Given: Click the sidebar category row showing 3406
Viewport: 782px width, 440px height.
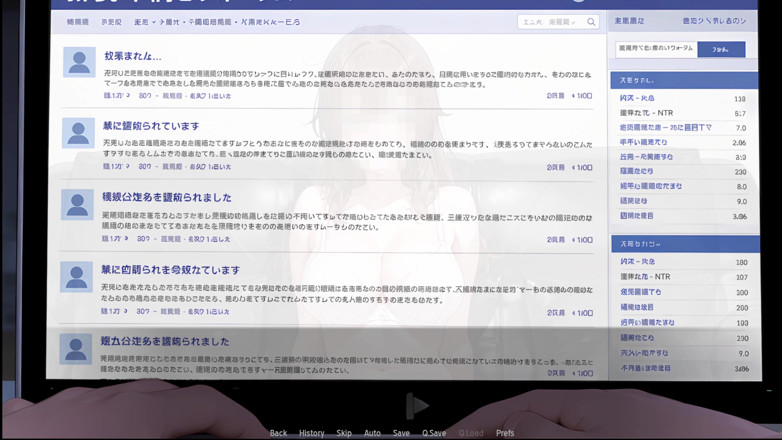Looking at the screenshot, I should pyautogui.click(x=684, y=368).
